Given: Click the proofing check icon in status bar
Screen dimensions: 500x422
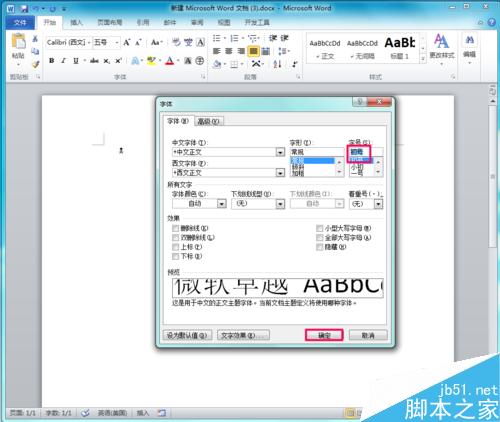Looking at the screenshot, I should click(85, 413).
